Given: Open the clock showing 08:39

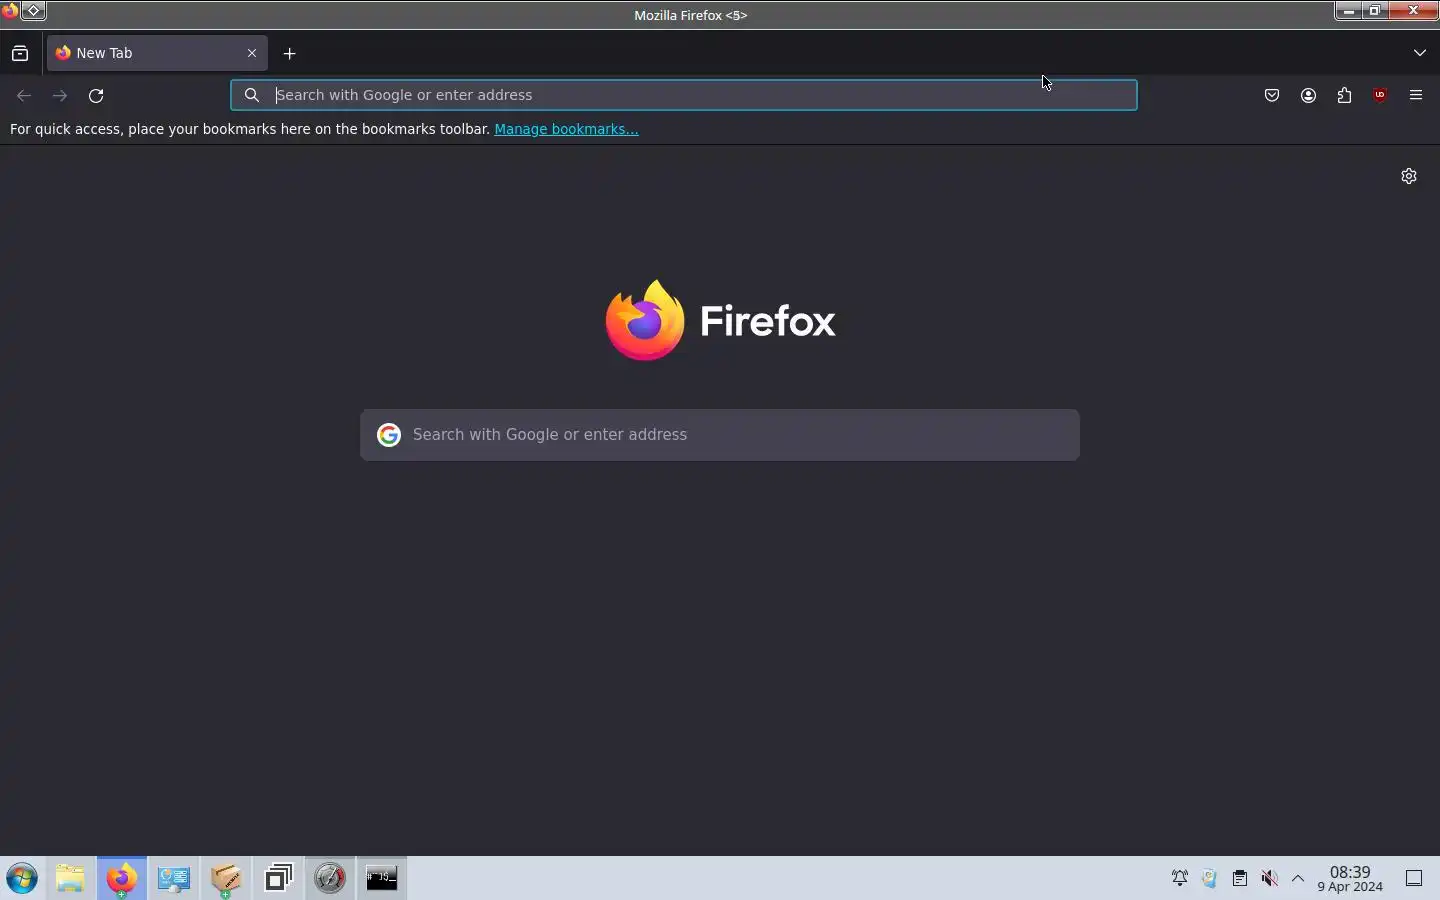Looking at the screenshot, I should tap(1351, 879).
